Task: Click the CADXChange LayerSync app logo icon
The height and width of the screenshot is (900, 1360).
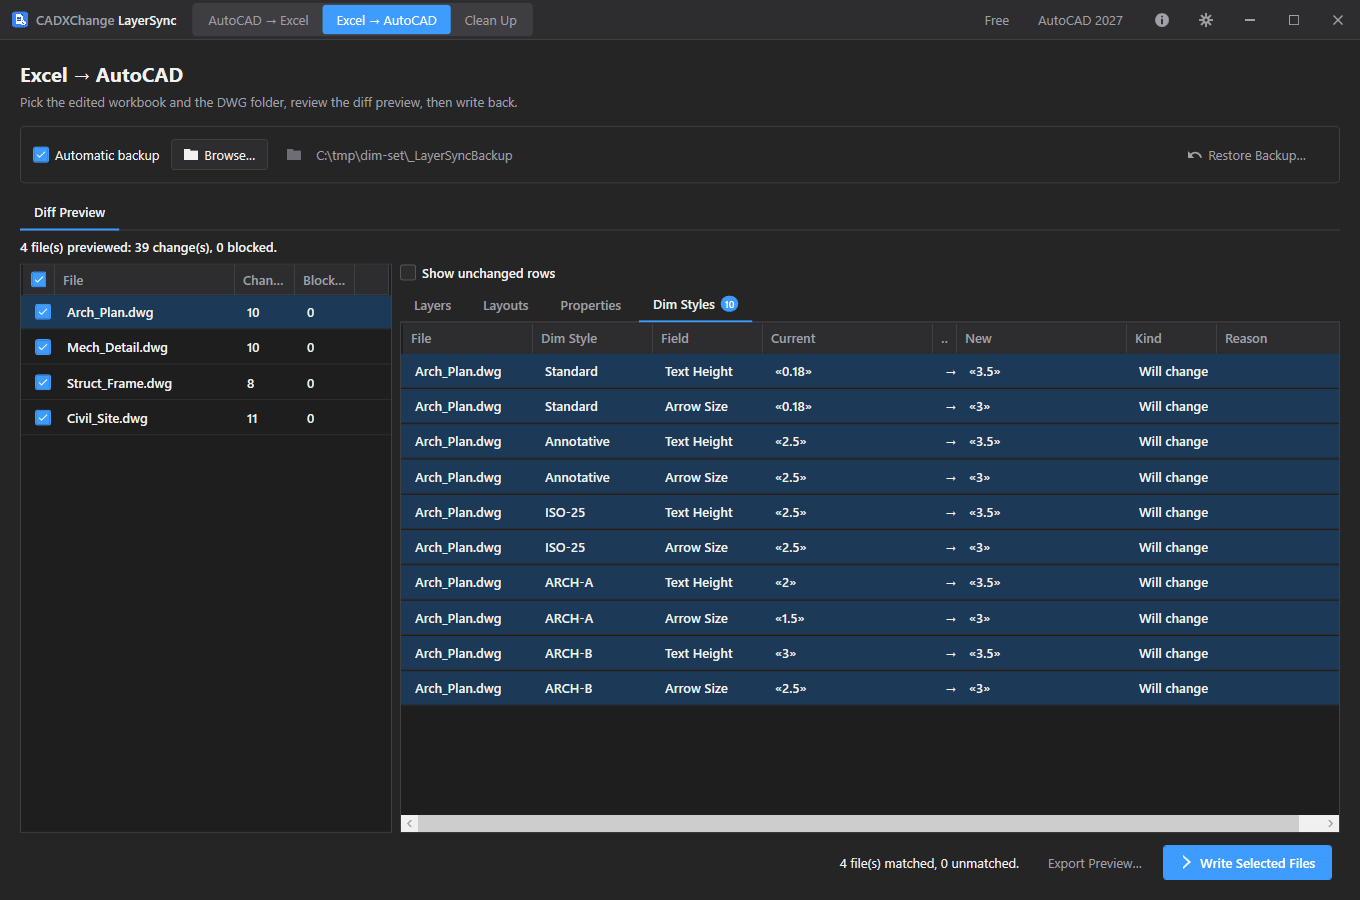Action: pyautogui.click(x=19, y=20)
